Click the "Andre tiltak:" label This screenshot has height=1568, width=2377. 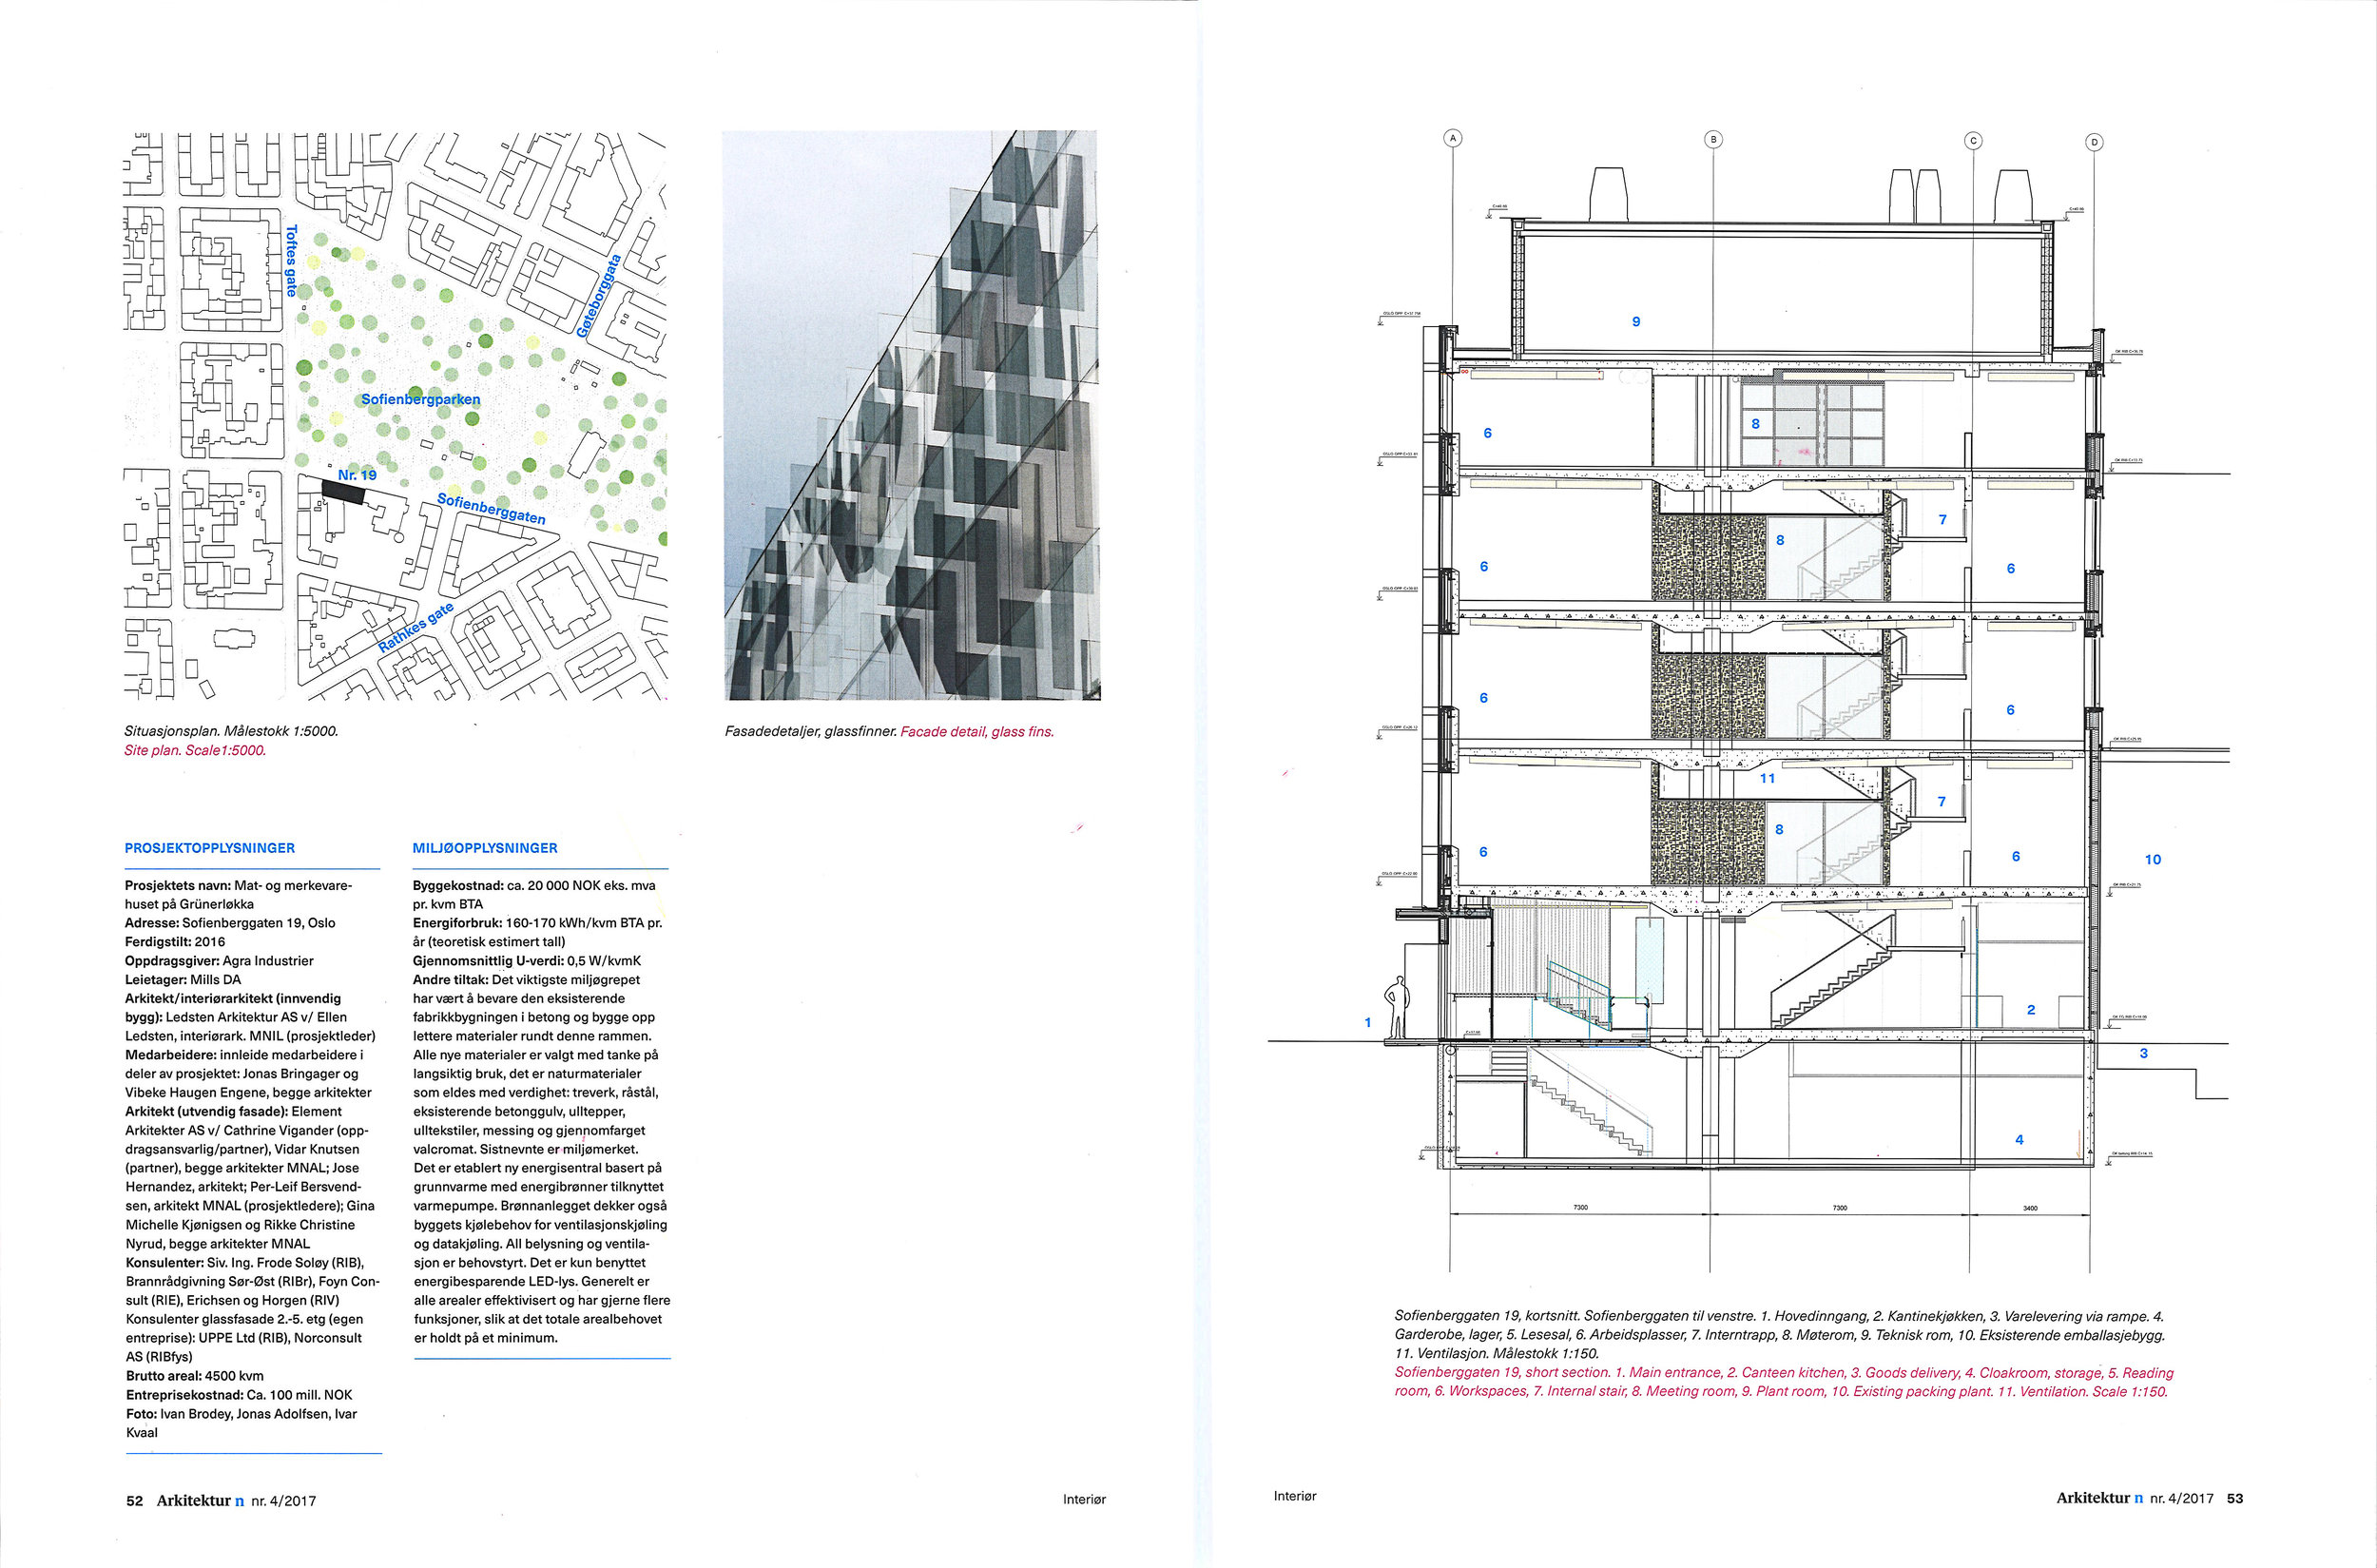pyautogui.click(x=450, y=980)
